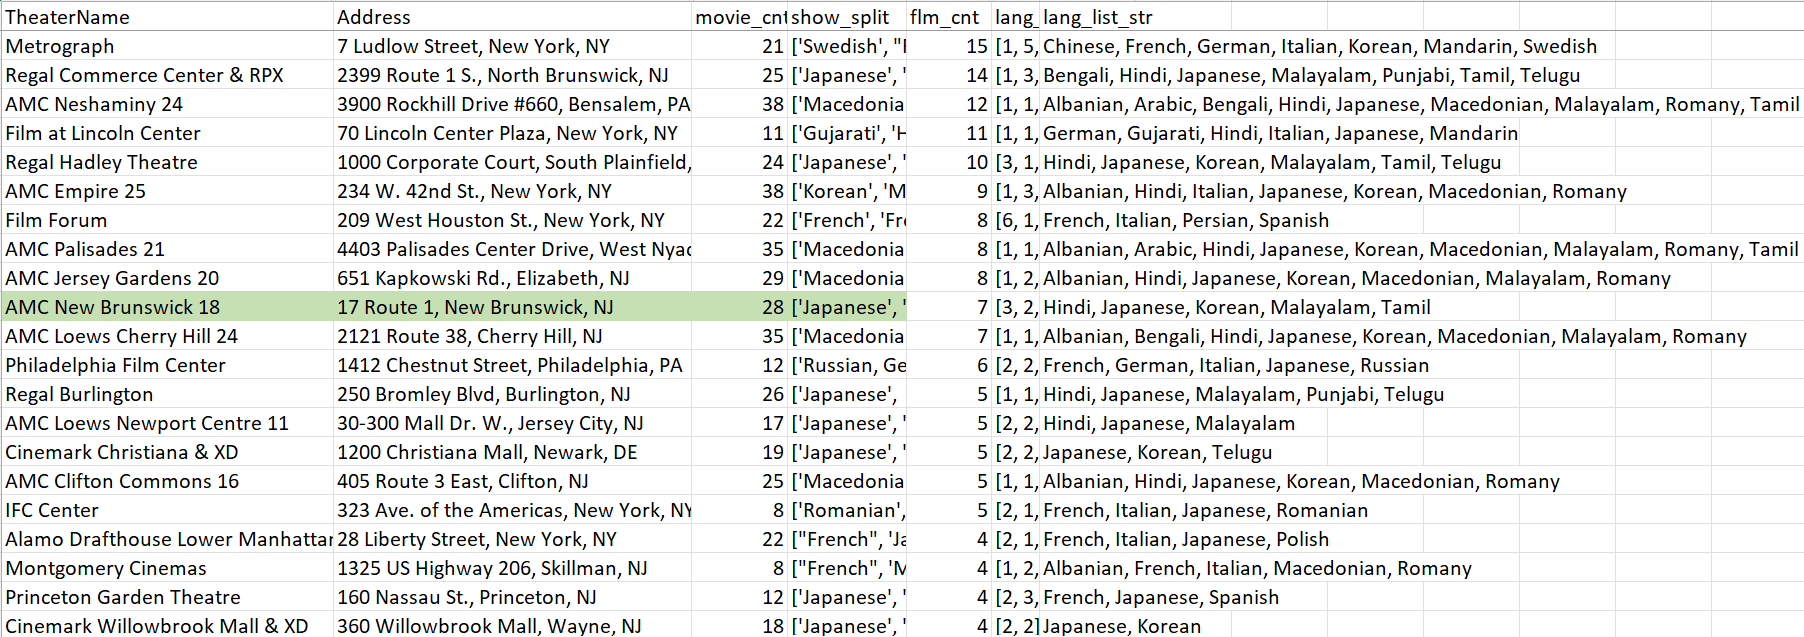Select the Cinemark Willowbrook Mall & XD cell
This screenshot has width=1804, height=637.
click(x=156, y=626)
